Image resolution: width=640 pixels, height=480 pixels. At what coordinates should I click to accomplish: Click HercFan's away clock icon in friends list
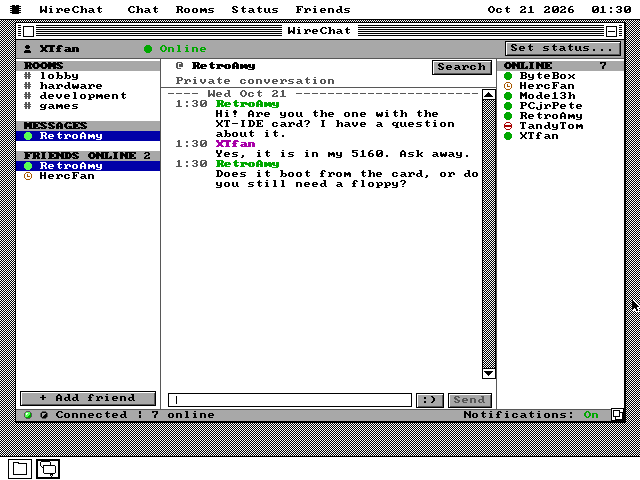(x=28, y=176)
